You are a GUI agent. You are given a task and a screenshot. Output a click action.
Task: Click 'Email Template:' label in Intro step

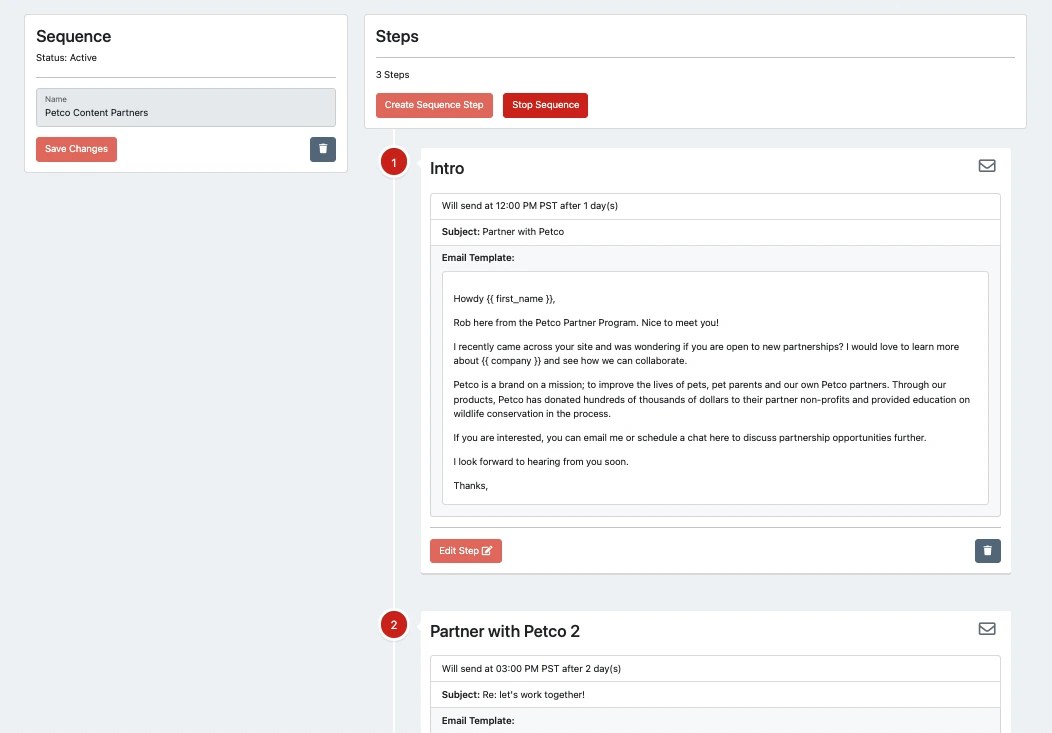tap(478, 258)
